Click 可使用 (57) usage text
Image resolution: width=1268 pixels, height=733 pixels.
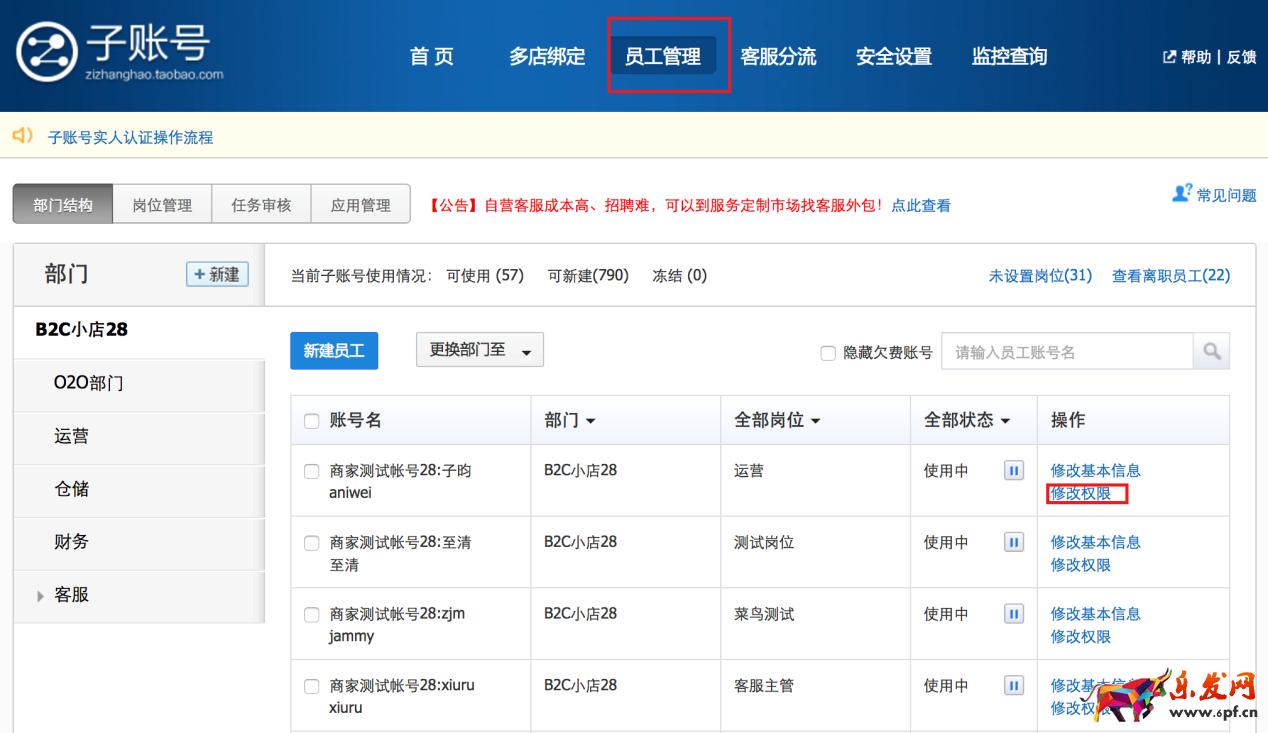[485, 275]
